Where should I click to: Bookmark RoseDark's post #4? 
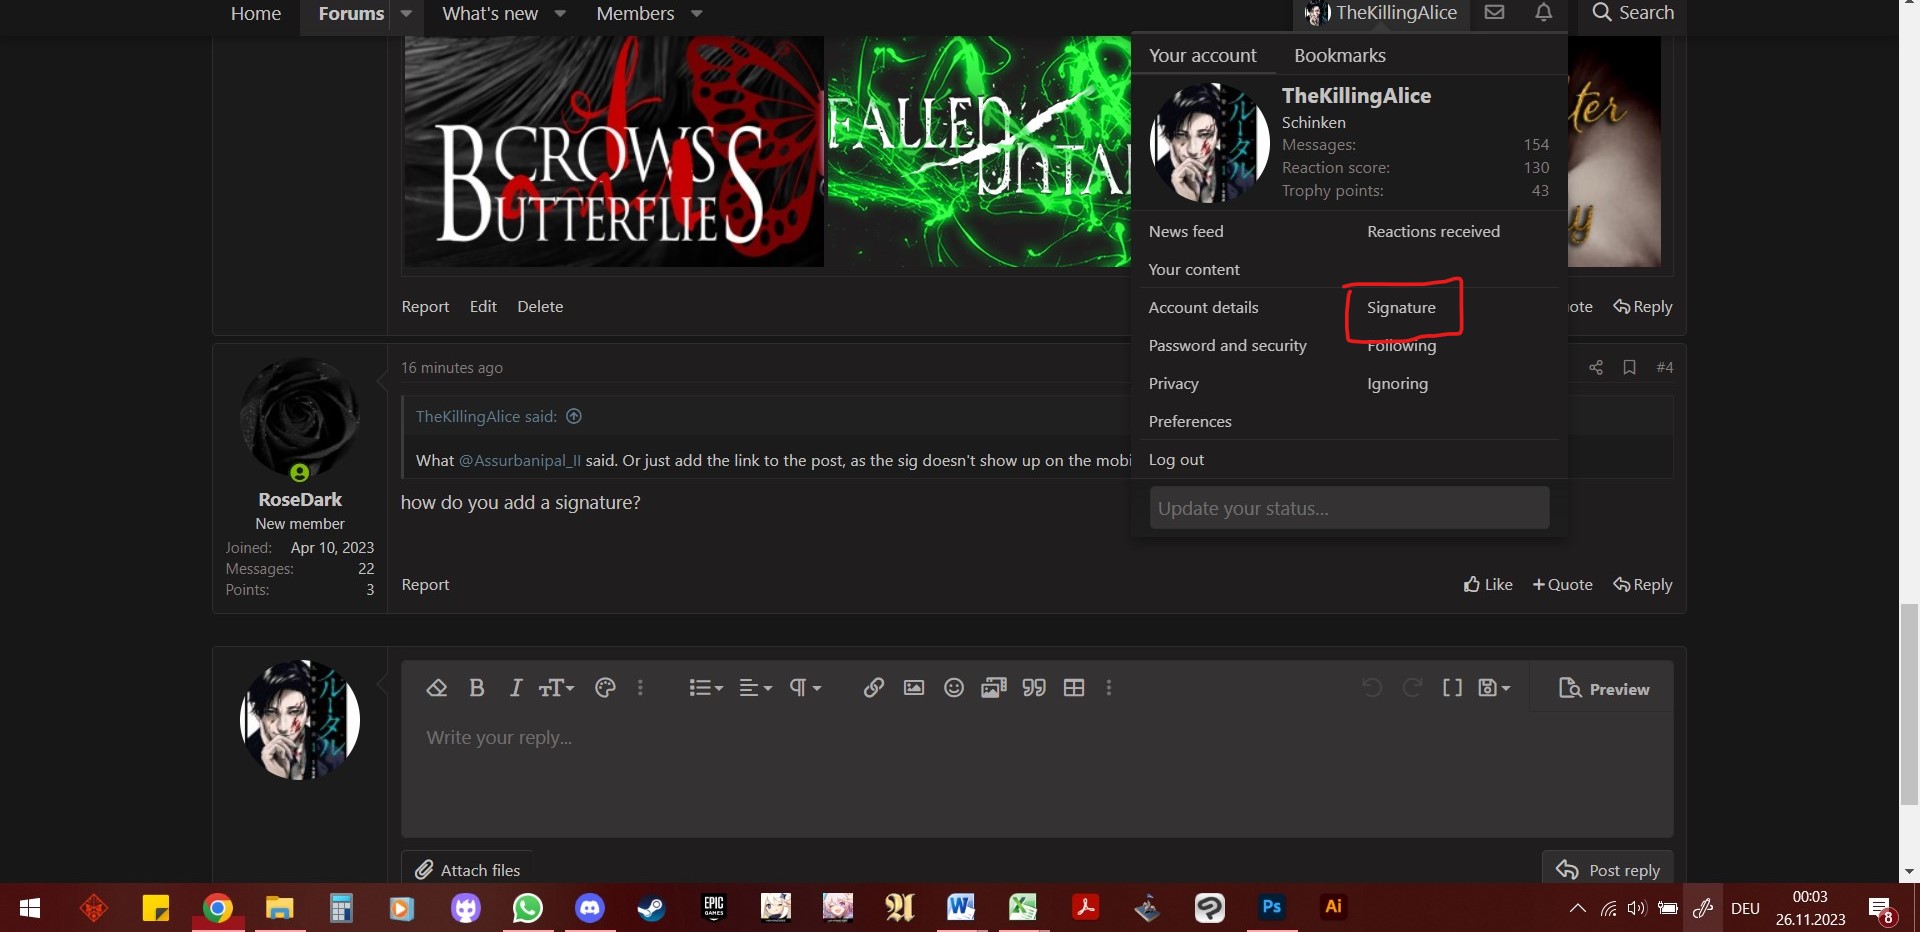point(1629,368)
